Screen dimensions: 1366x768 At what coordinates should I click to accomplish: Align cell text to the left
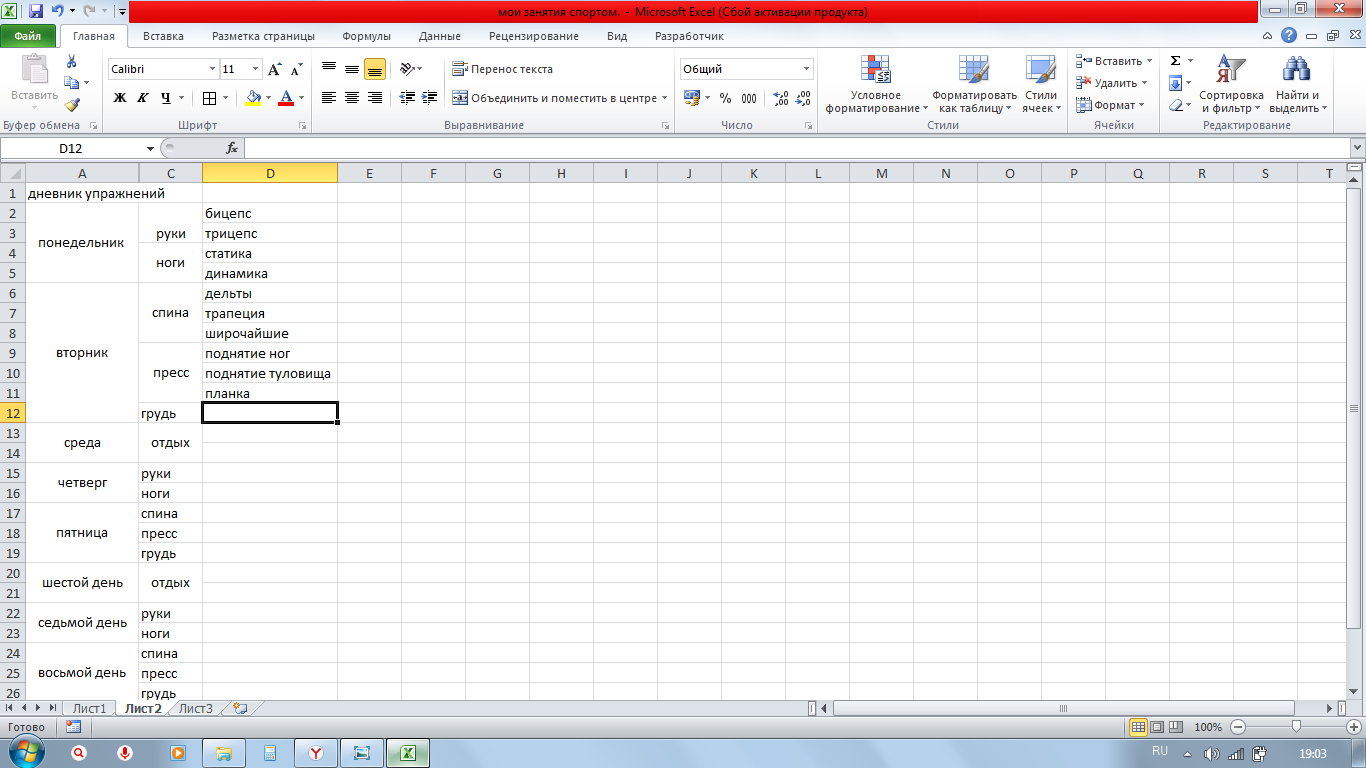click(329, 98)
